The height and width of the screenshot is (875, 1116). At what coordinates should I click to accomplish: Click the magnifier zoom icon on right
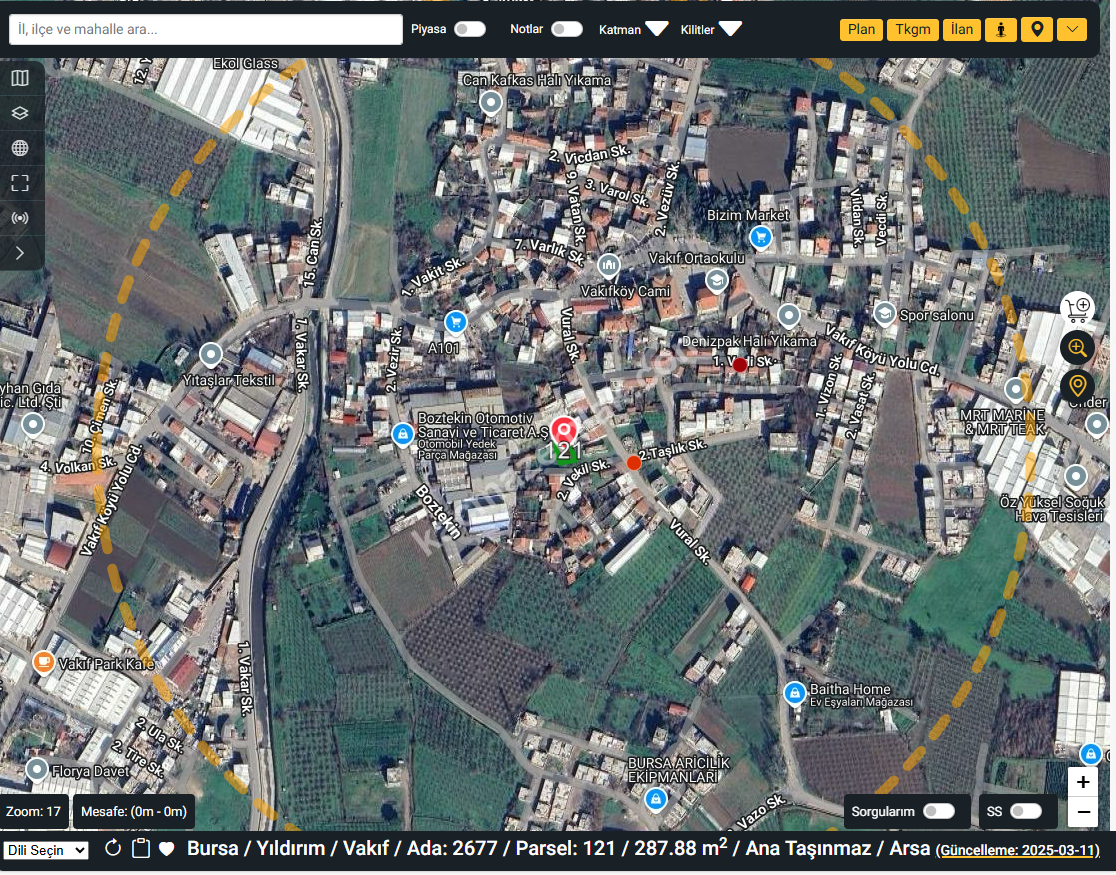[1077, 348]
